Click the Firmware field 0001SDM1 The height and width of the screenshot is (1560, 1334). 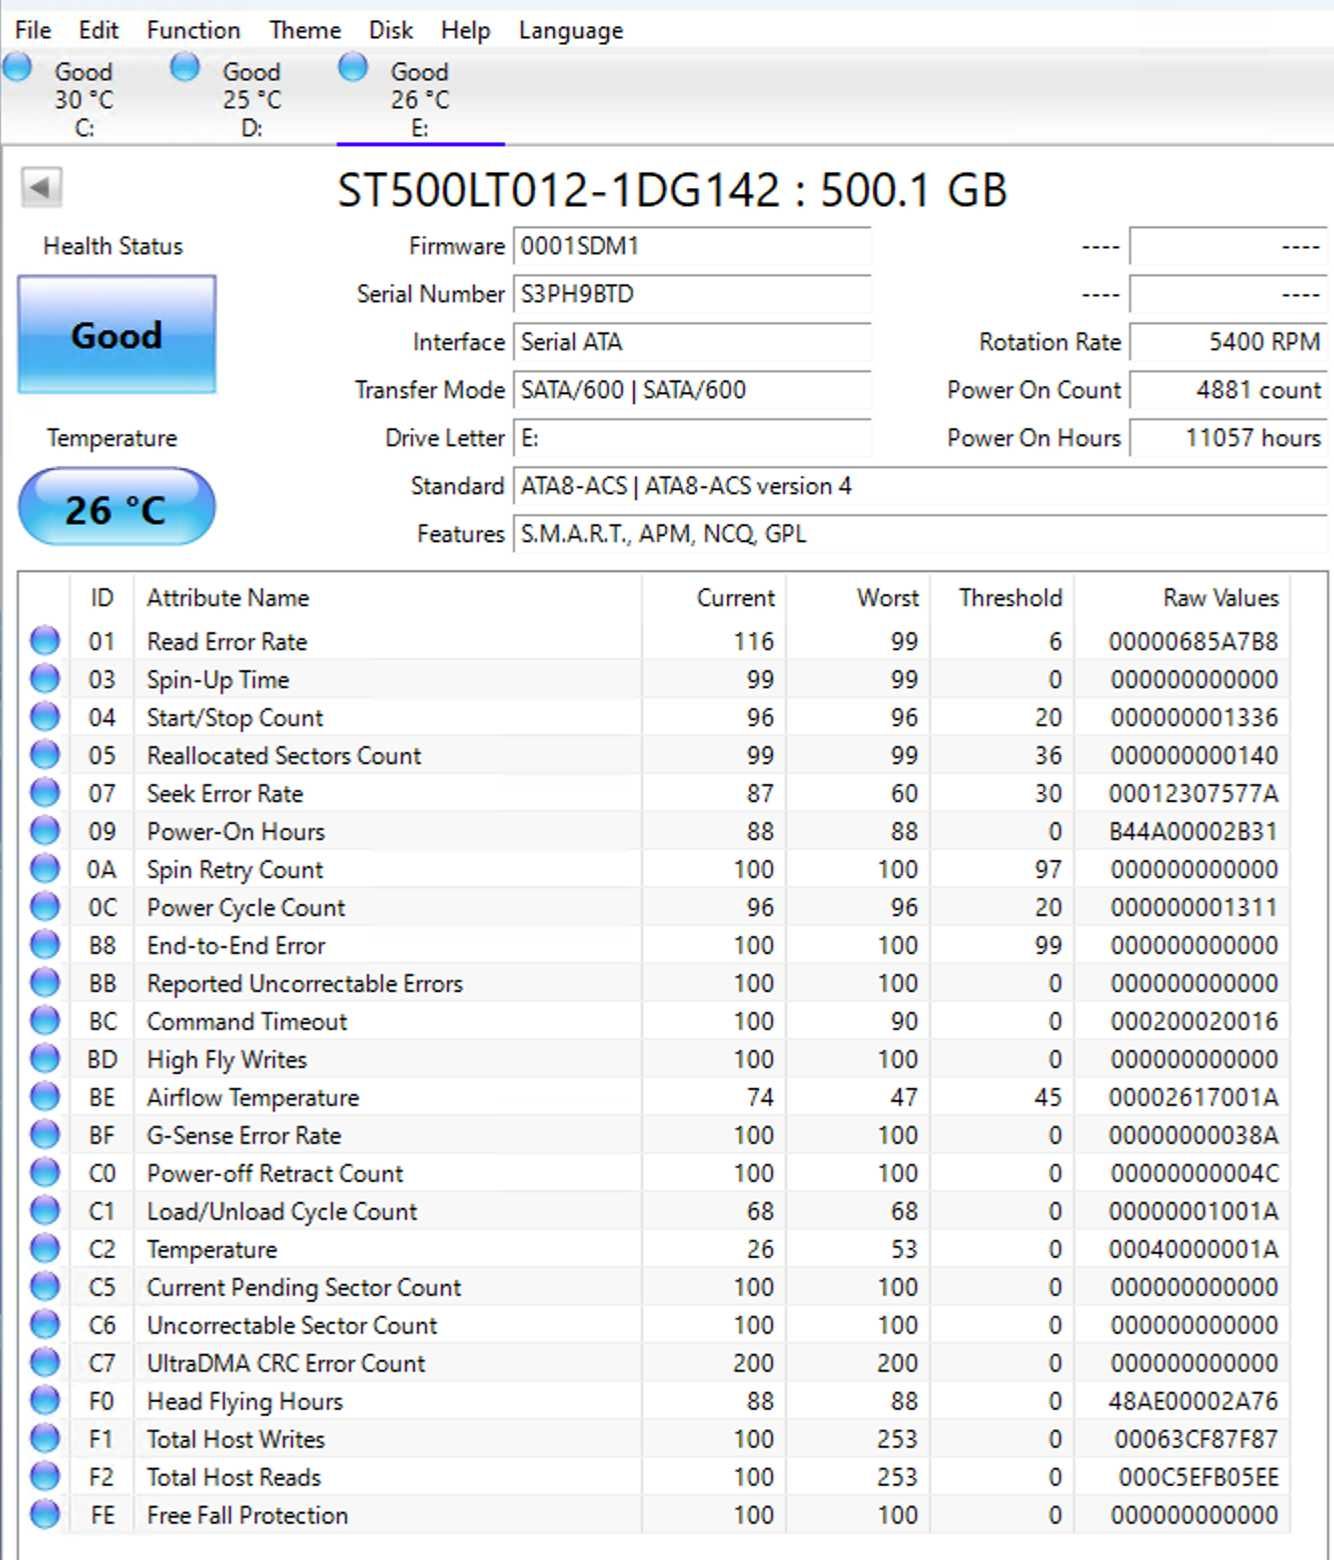691,246
